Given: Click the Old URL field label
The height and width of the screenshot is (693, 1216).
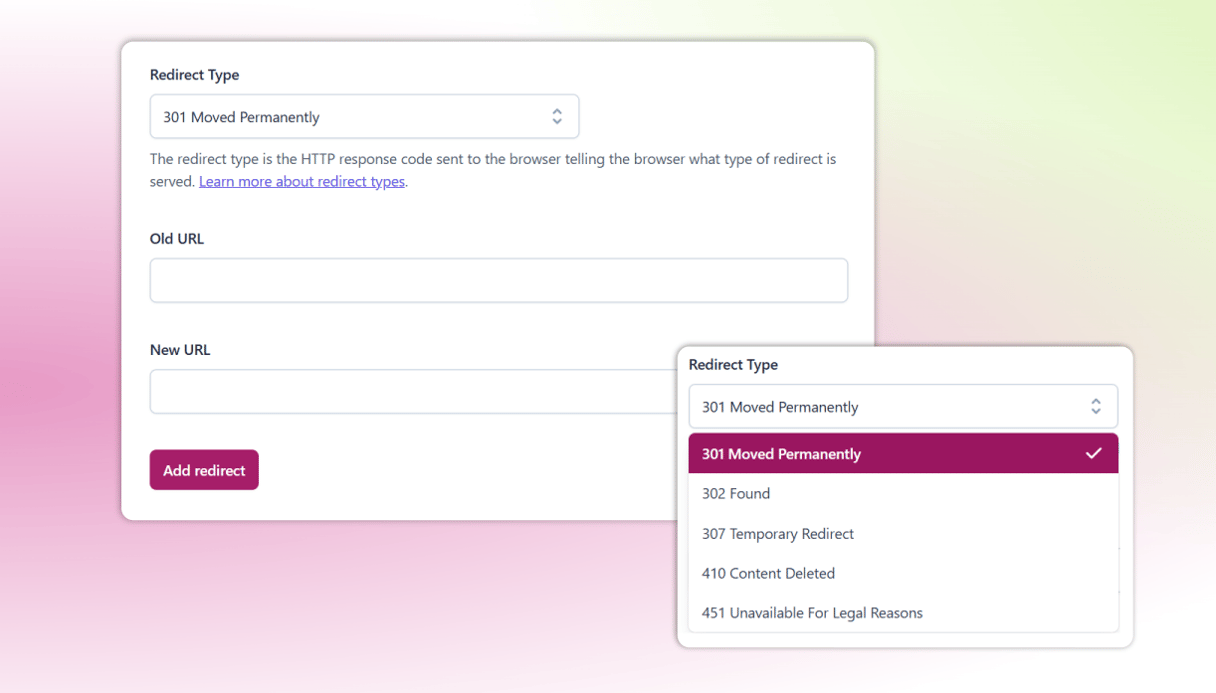Looking at the screenshot, I should (x=177, y=239).
